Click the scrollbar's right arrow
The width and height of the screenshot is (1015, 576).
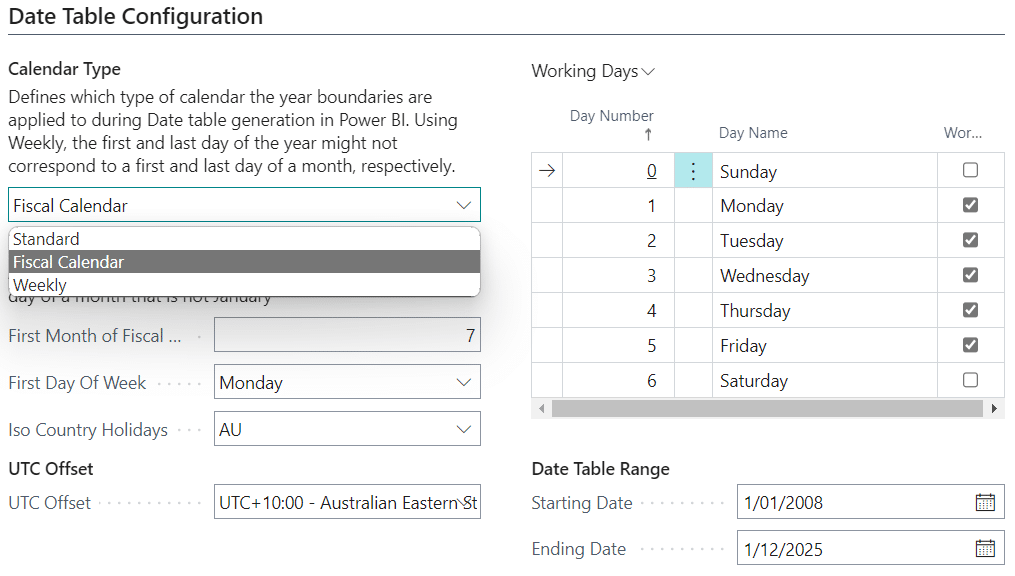pos(994,408)
